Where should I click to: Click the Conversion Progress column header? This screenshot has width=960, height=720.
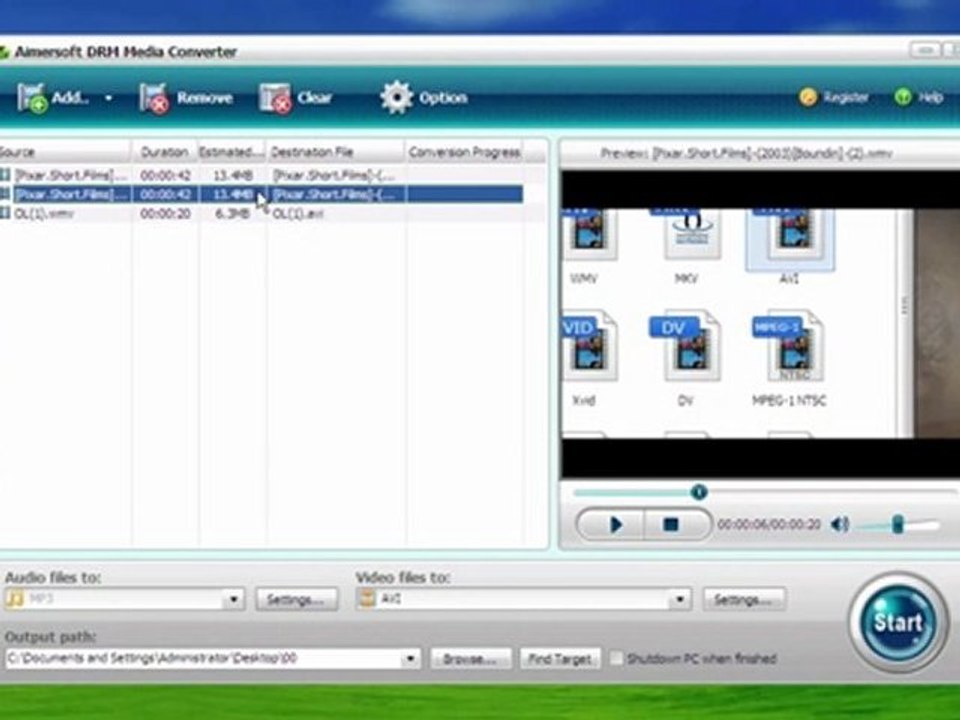464,152
